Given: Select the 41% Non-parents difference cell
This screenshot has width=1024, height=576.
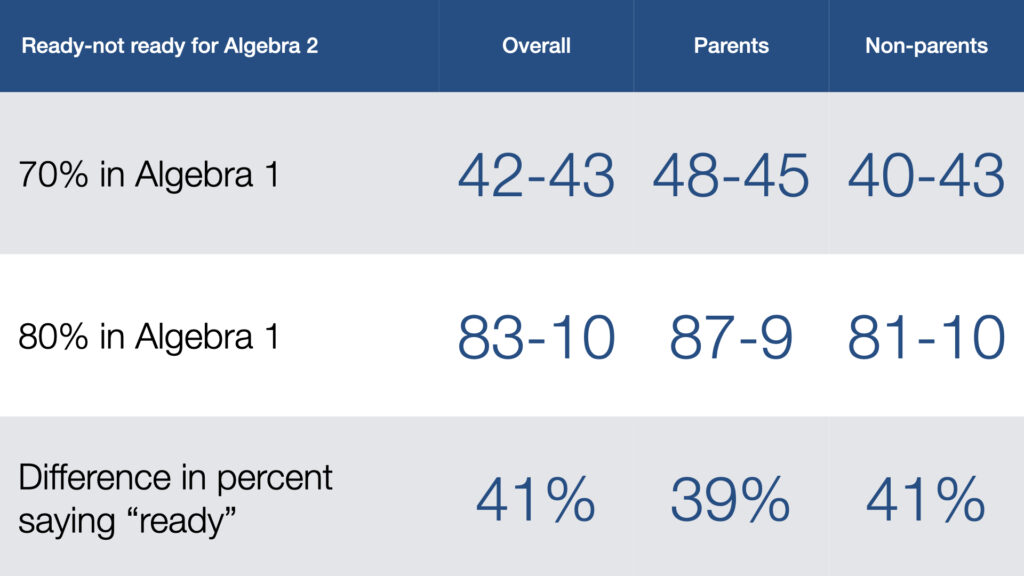Looking at the screenshot, I should coord(926,500).
